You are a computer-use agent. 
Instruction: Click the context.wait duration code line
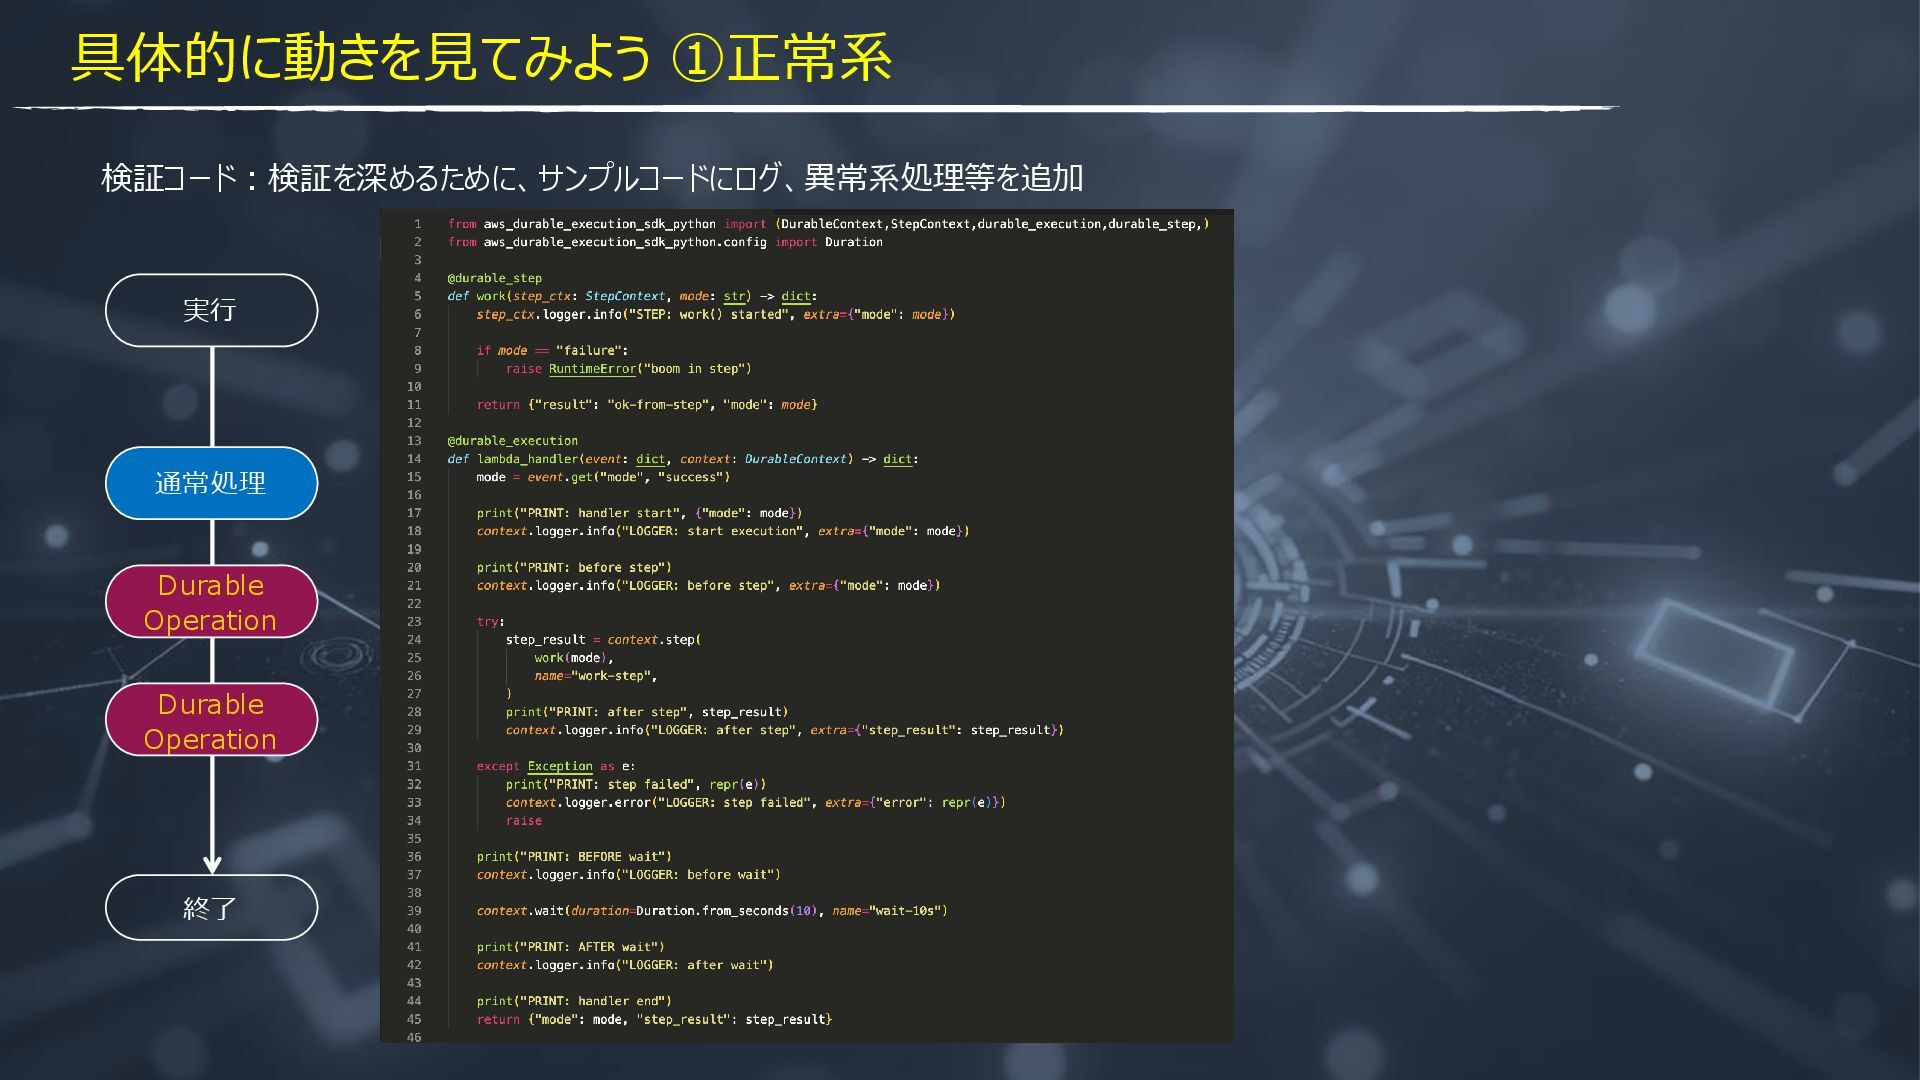pyautogui.click(x=711, y=911)
